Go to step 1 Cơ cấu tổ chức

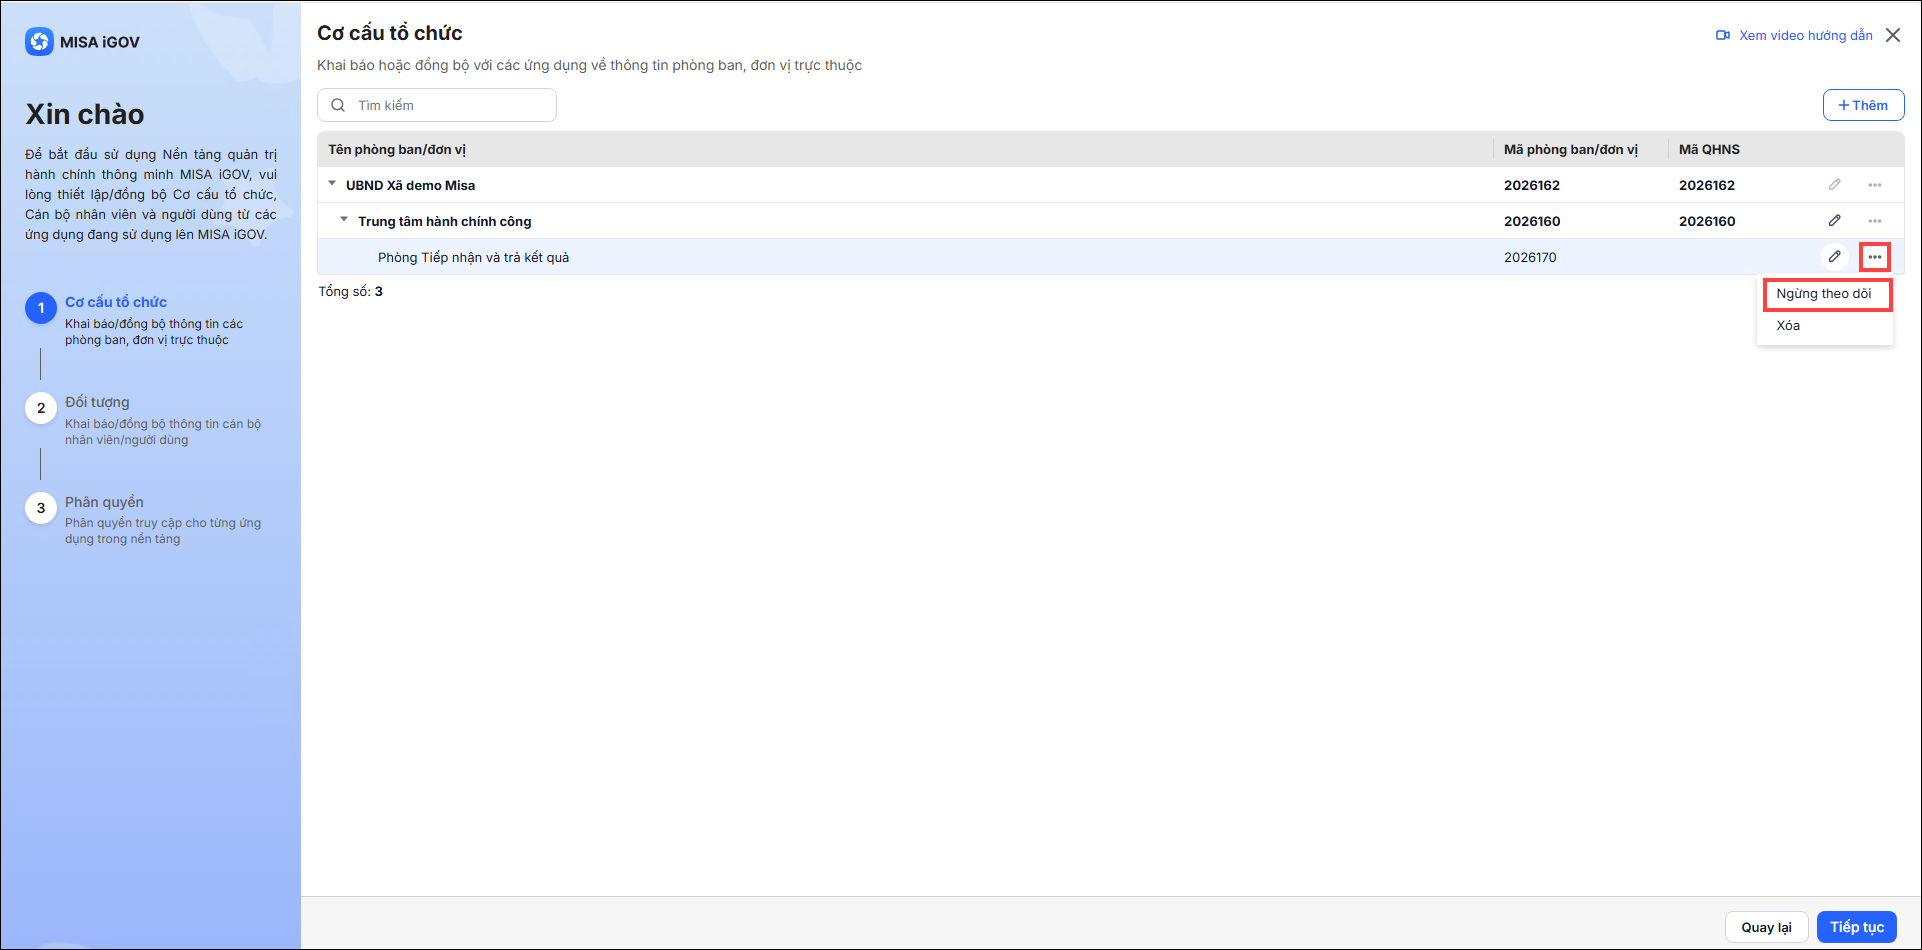pyautogui.click(x=116, y=302)
